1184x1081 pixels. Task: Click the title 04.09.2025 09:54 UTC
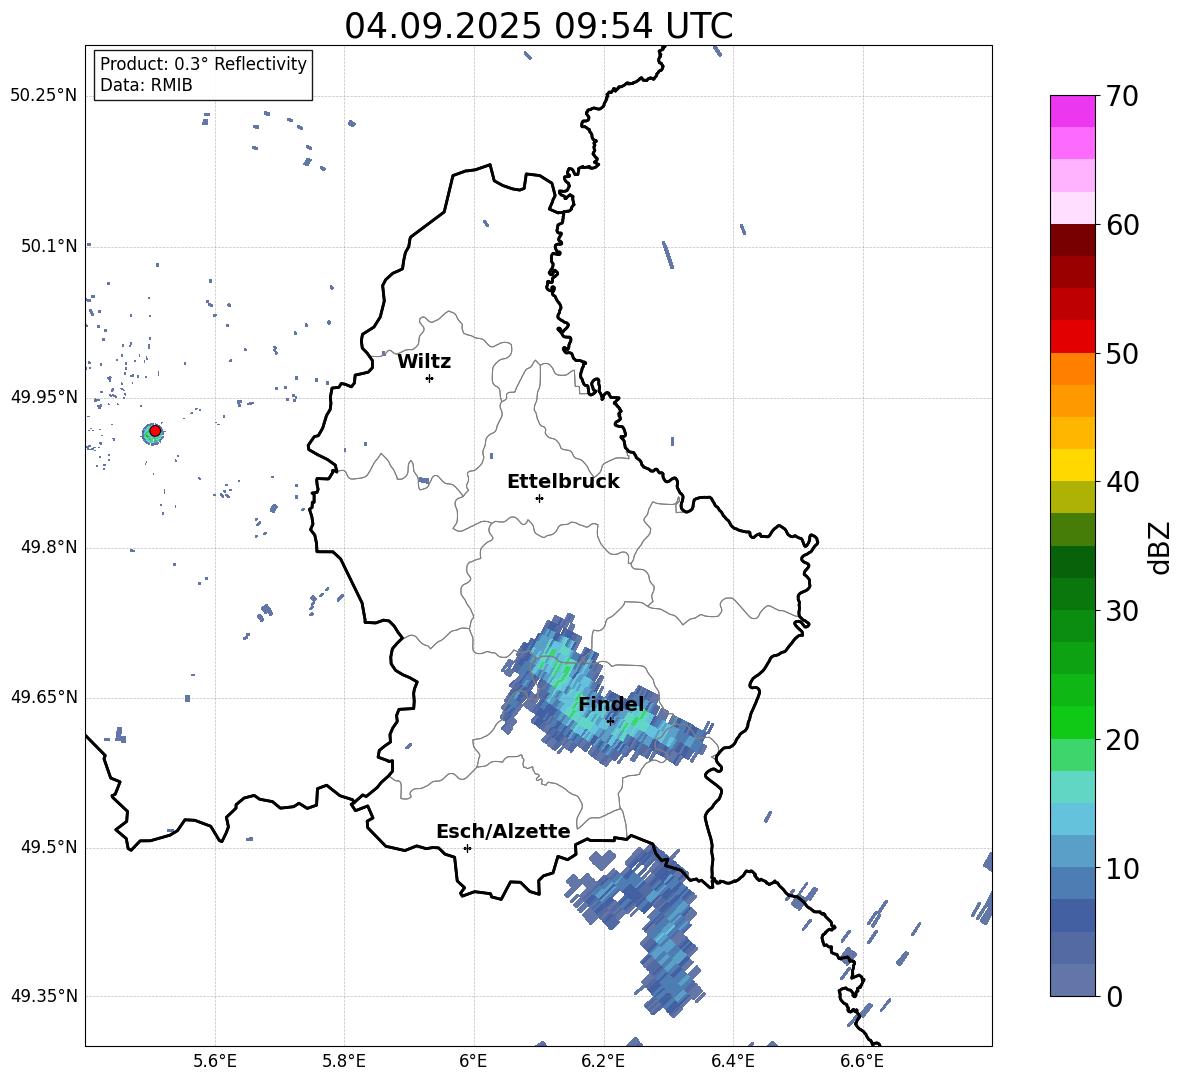(x=538, y=26)
